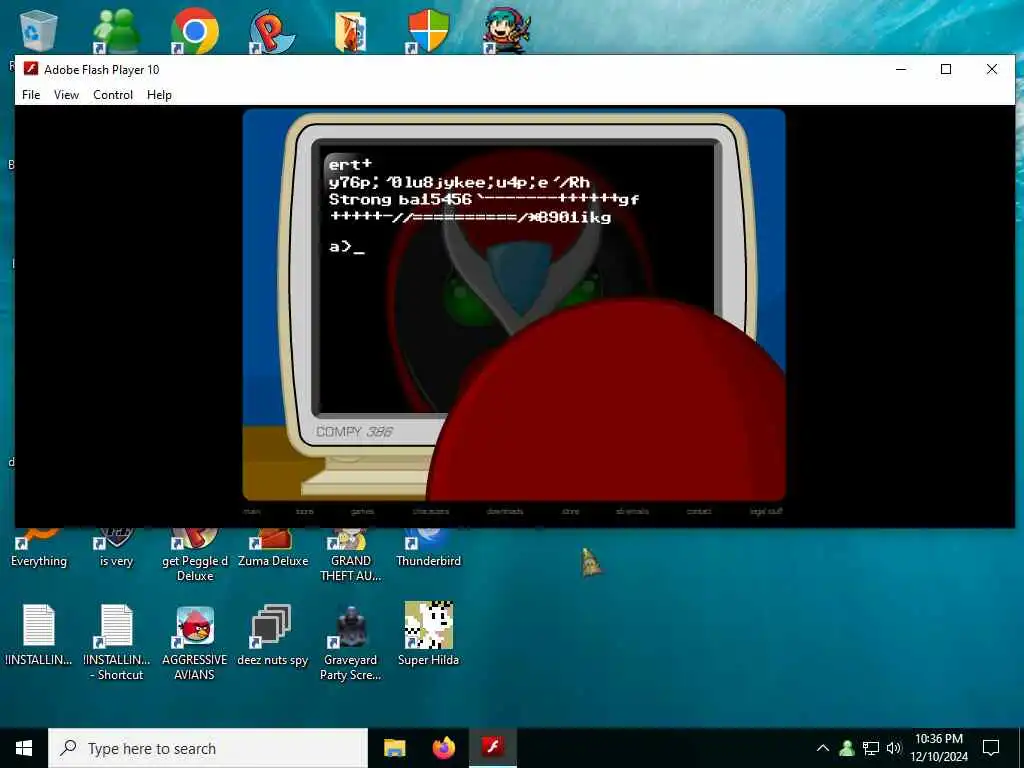
Task: Click the 'games' navigation link
Action: (362, 511)
